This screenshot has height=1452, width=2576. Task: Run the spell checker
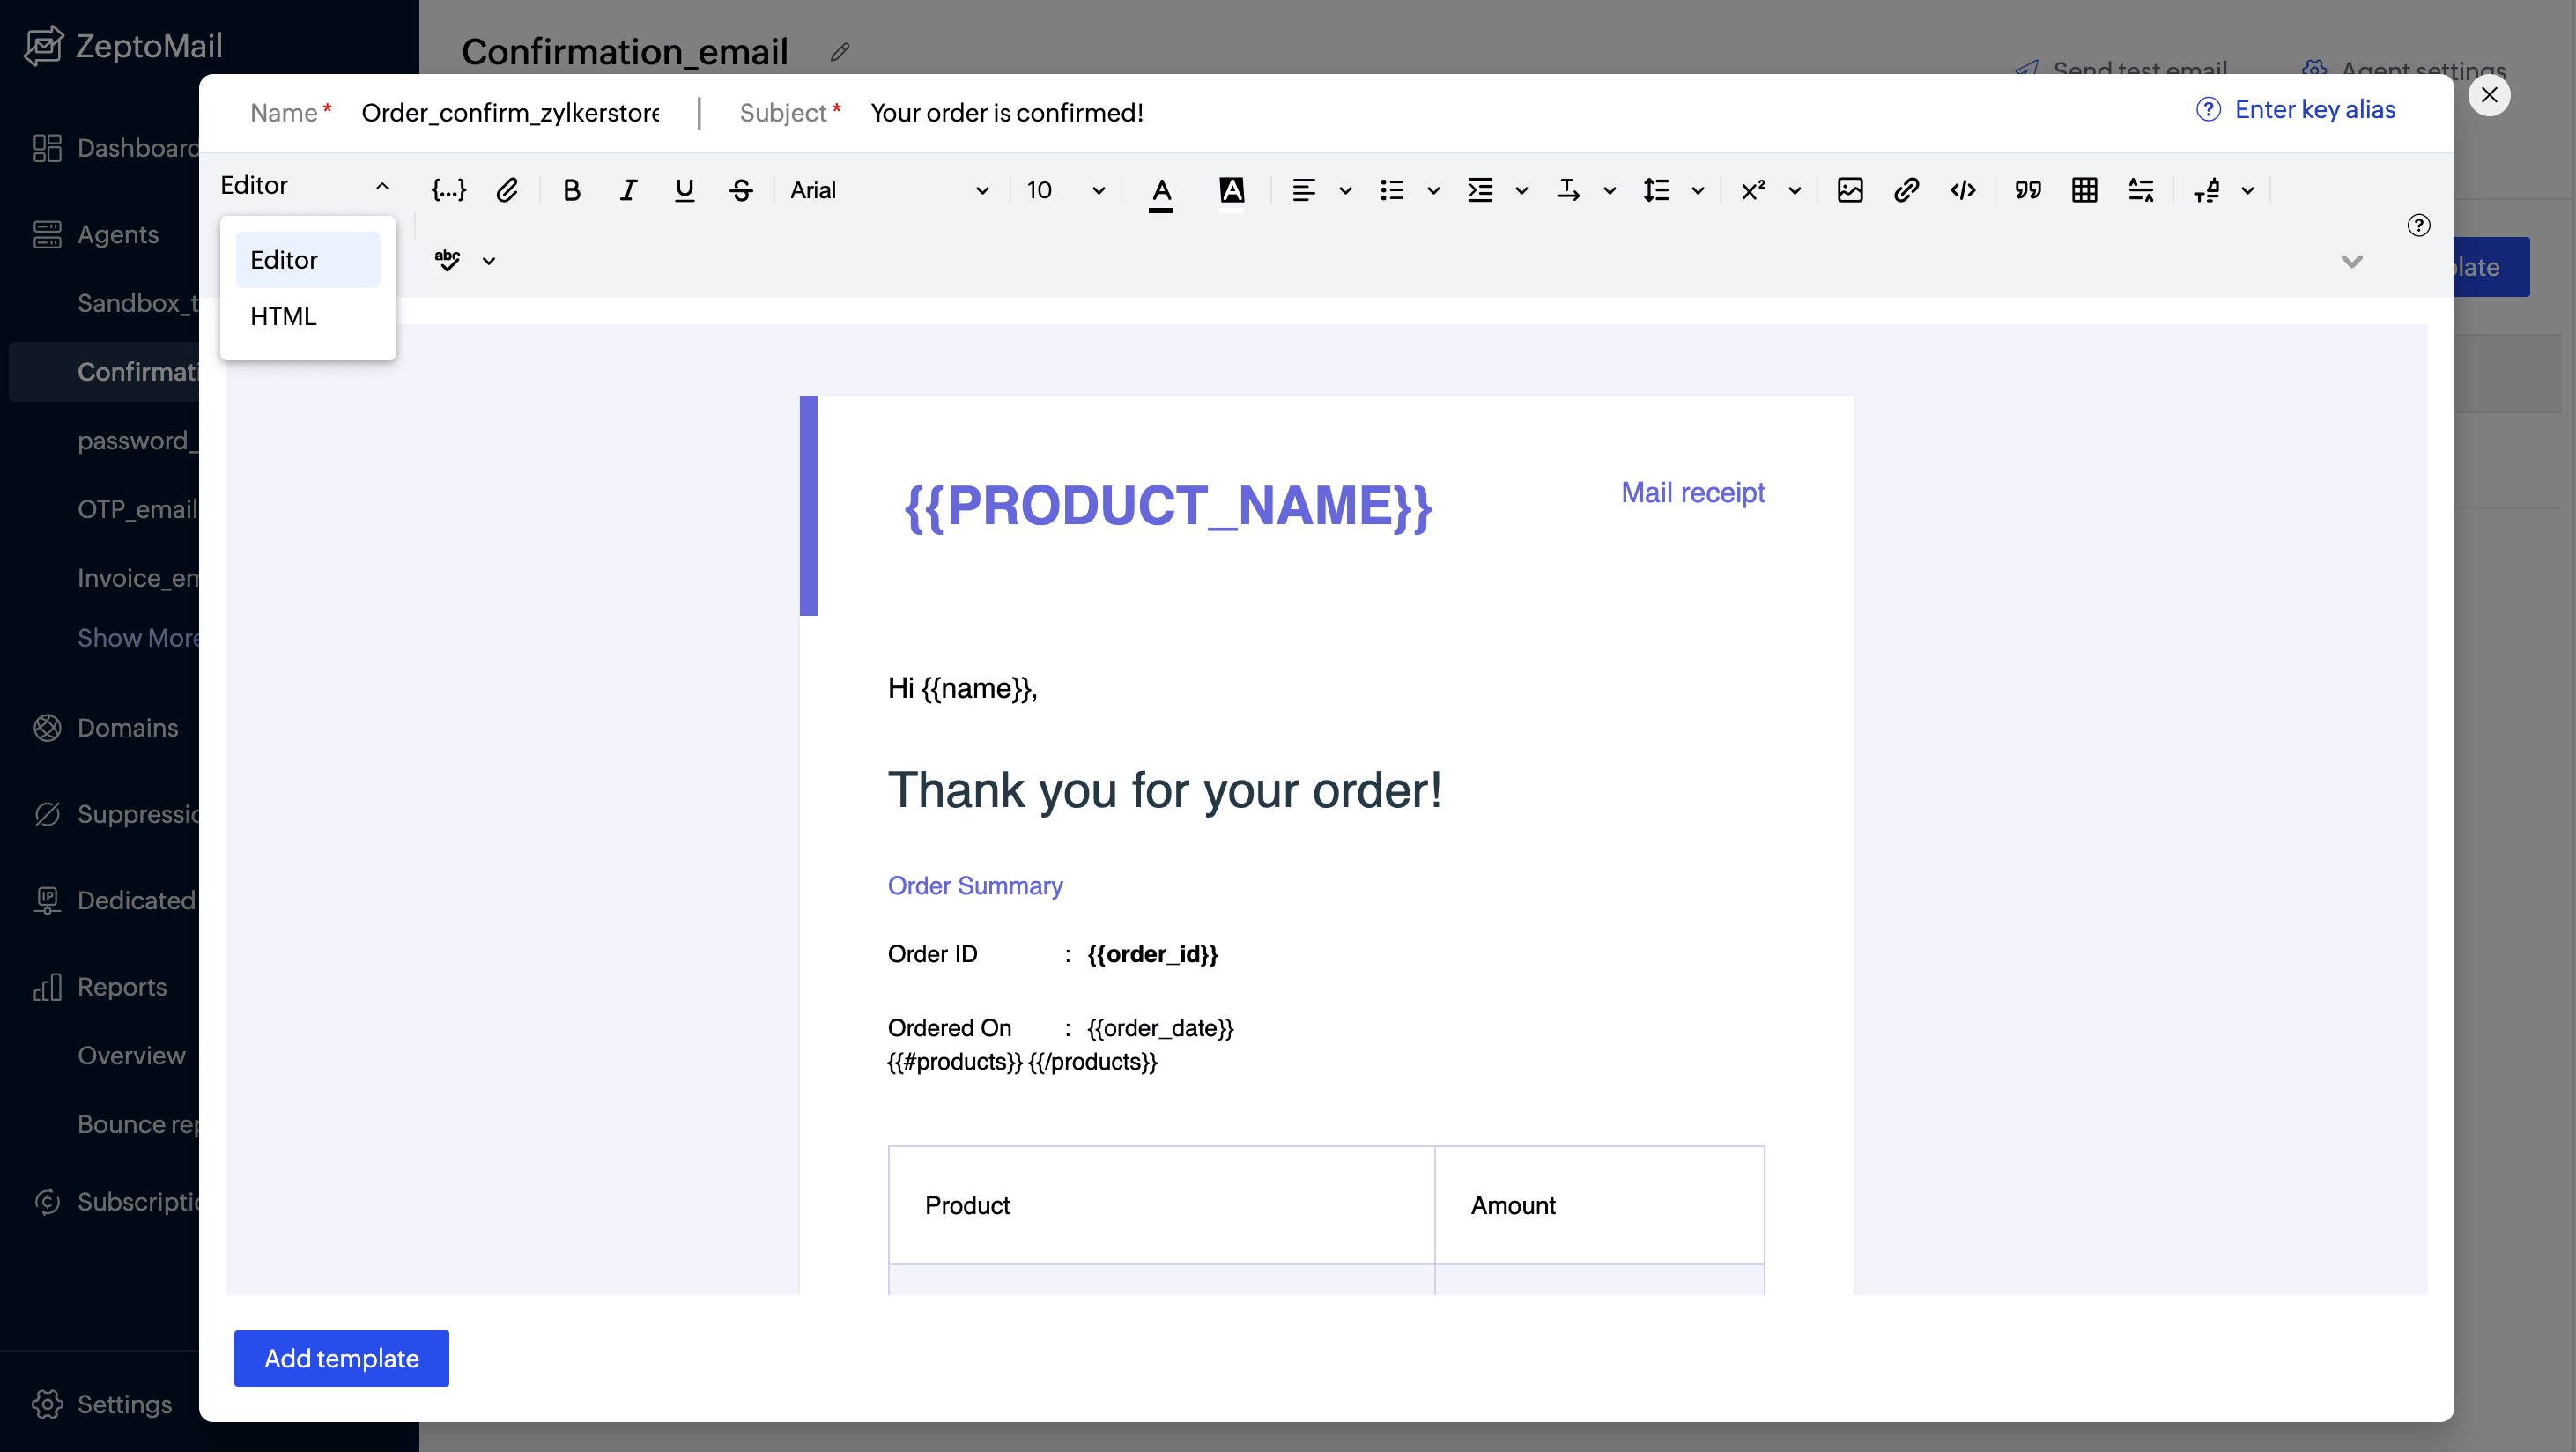[447, 259]
